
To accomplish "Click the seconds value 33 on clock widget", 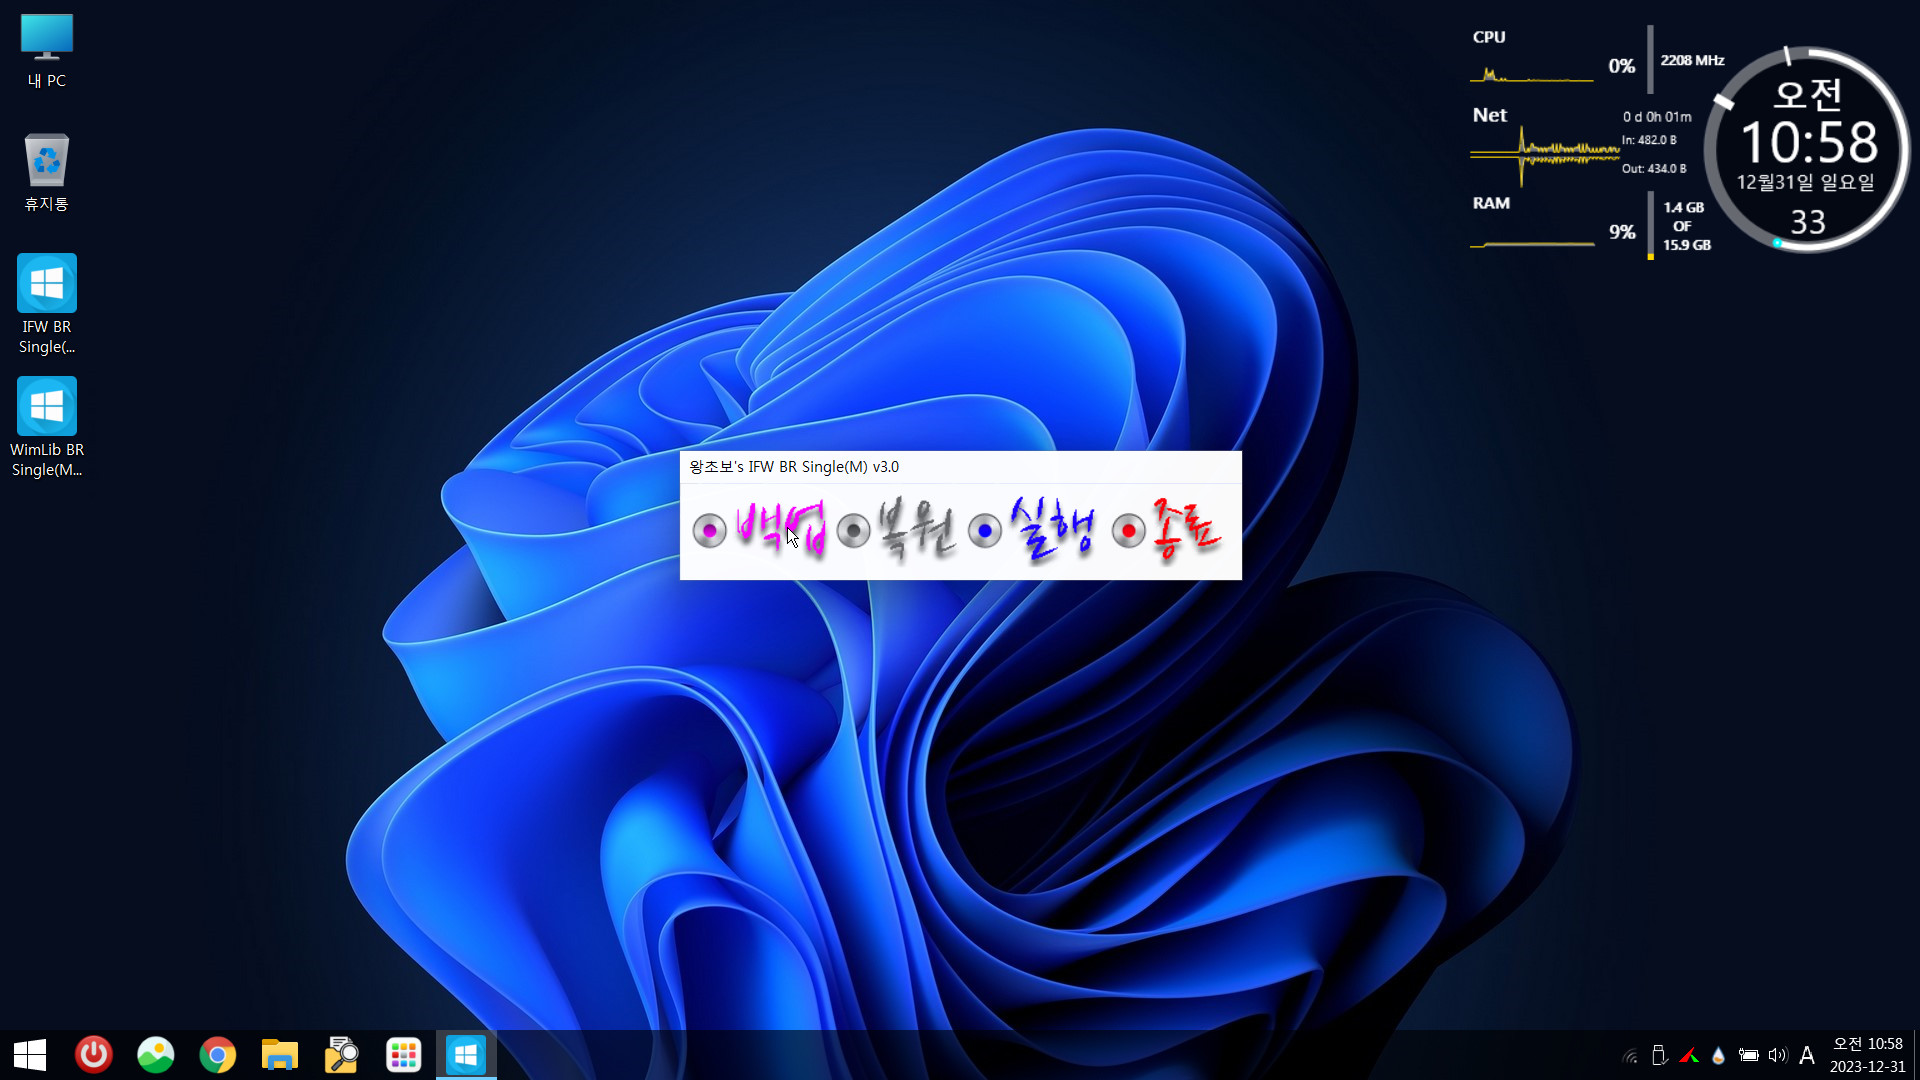I will [x=1808, y=222].
